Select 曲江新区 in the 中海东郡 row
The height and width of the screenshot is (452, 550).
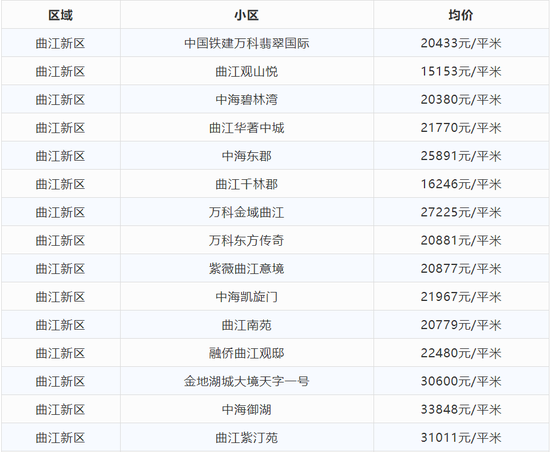(60, 156)
